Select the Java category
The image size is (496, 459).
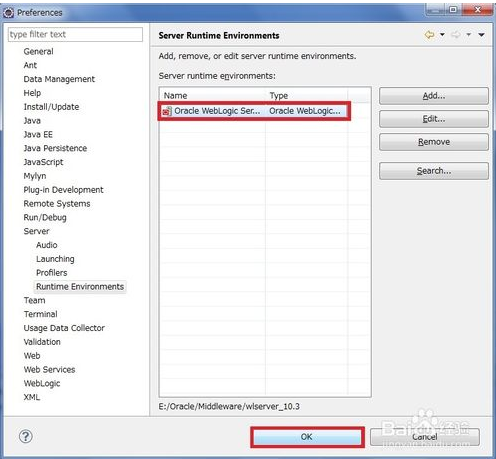pos(32,121)
